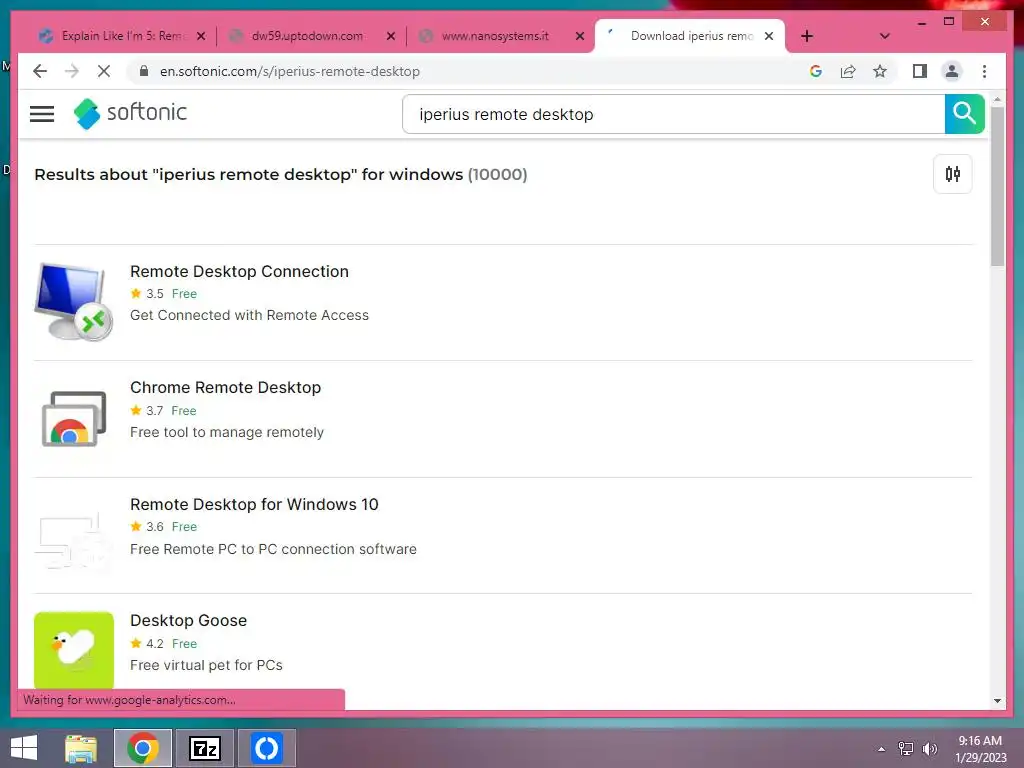The width and height of the screenshot is (1024, 768).
Task: Click the page vertical scrollbar thumb
Action: coord(997,186)
